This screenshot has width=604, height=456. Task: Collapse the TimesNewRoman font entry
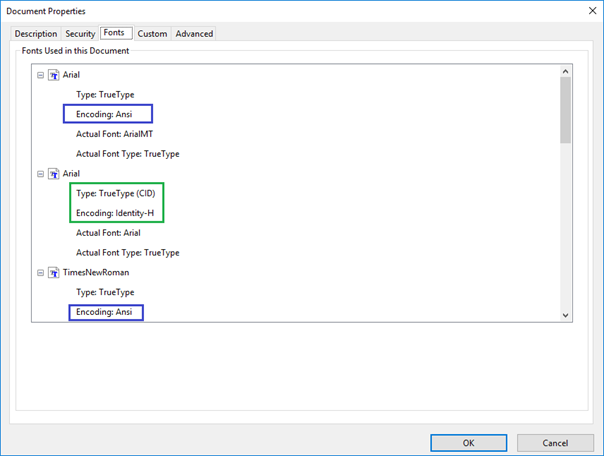(40, 272)
